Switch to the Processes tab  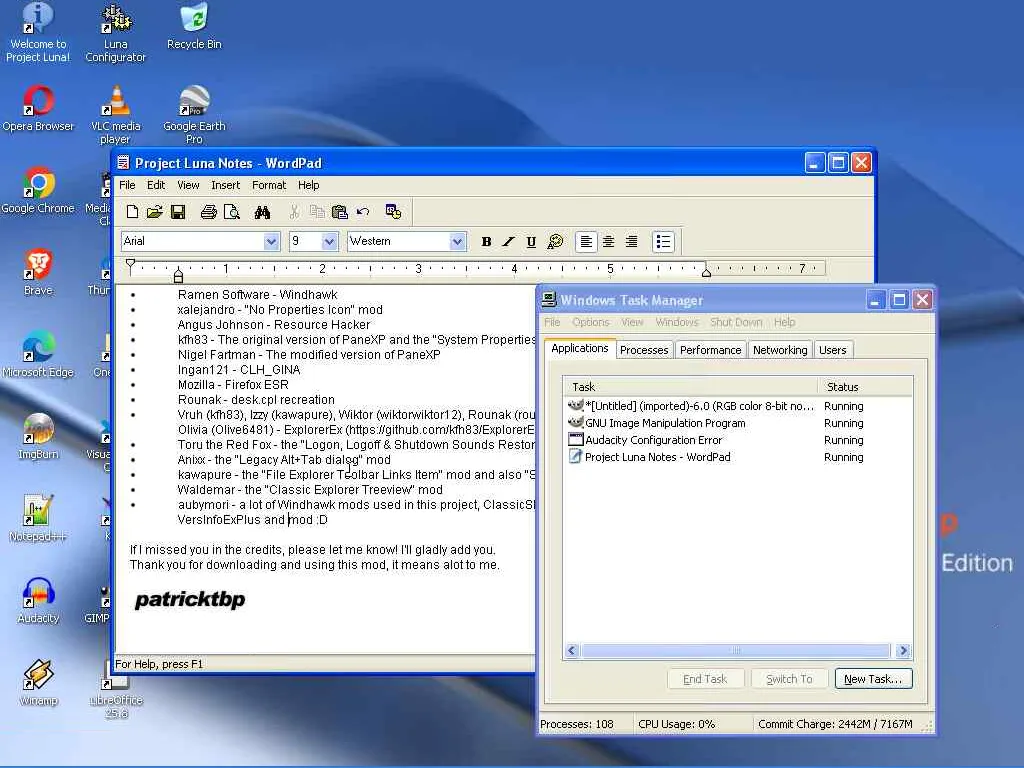[x=644, y=350]
